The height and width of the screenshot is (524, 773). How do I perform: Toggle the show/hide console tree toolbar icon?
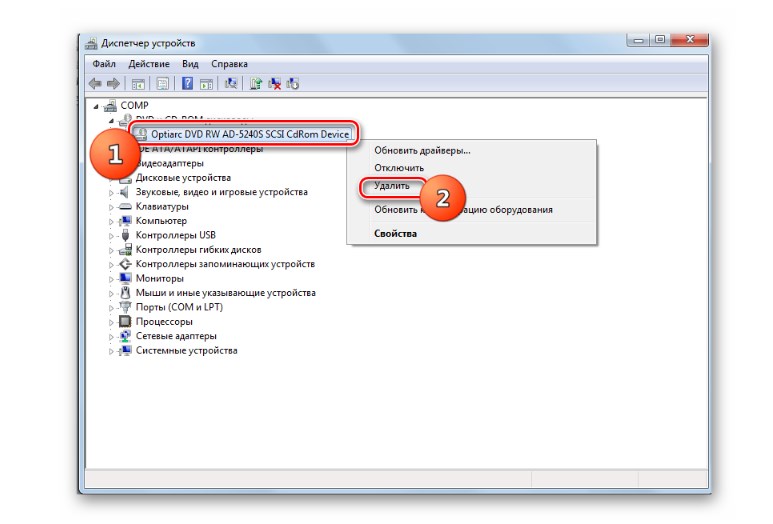coord(138,84)
